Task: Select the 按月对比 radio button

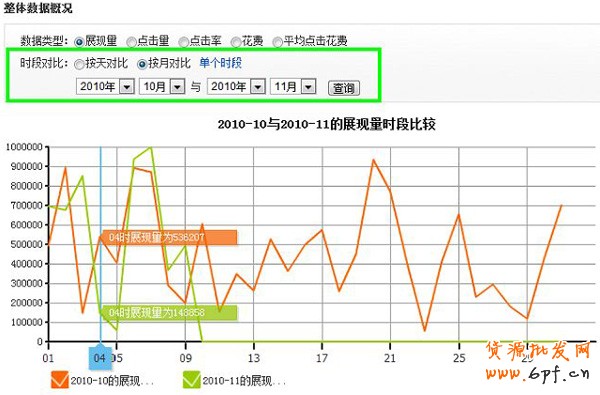Action: pyautogui.click(x=142, y=64)
